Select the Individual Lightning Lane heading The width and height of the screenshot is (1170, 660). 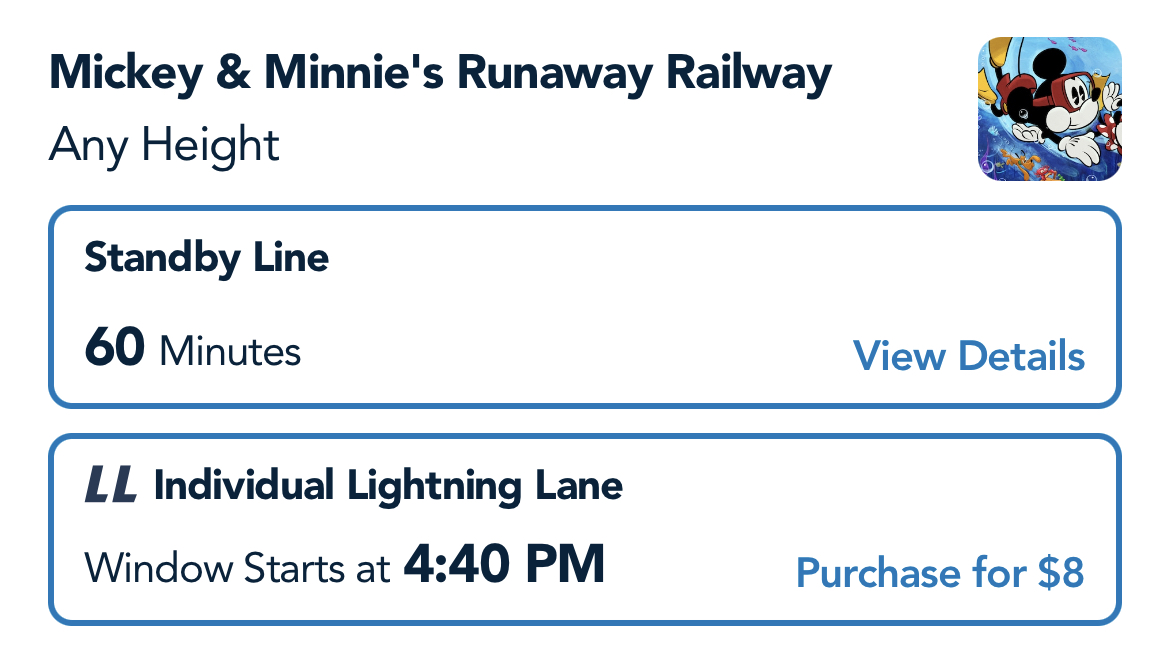[388, 487]
